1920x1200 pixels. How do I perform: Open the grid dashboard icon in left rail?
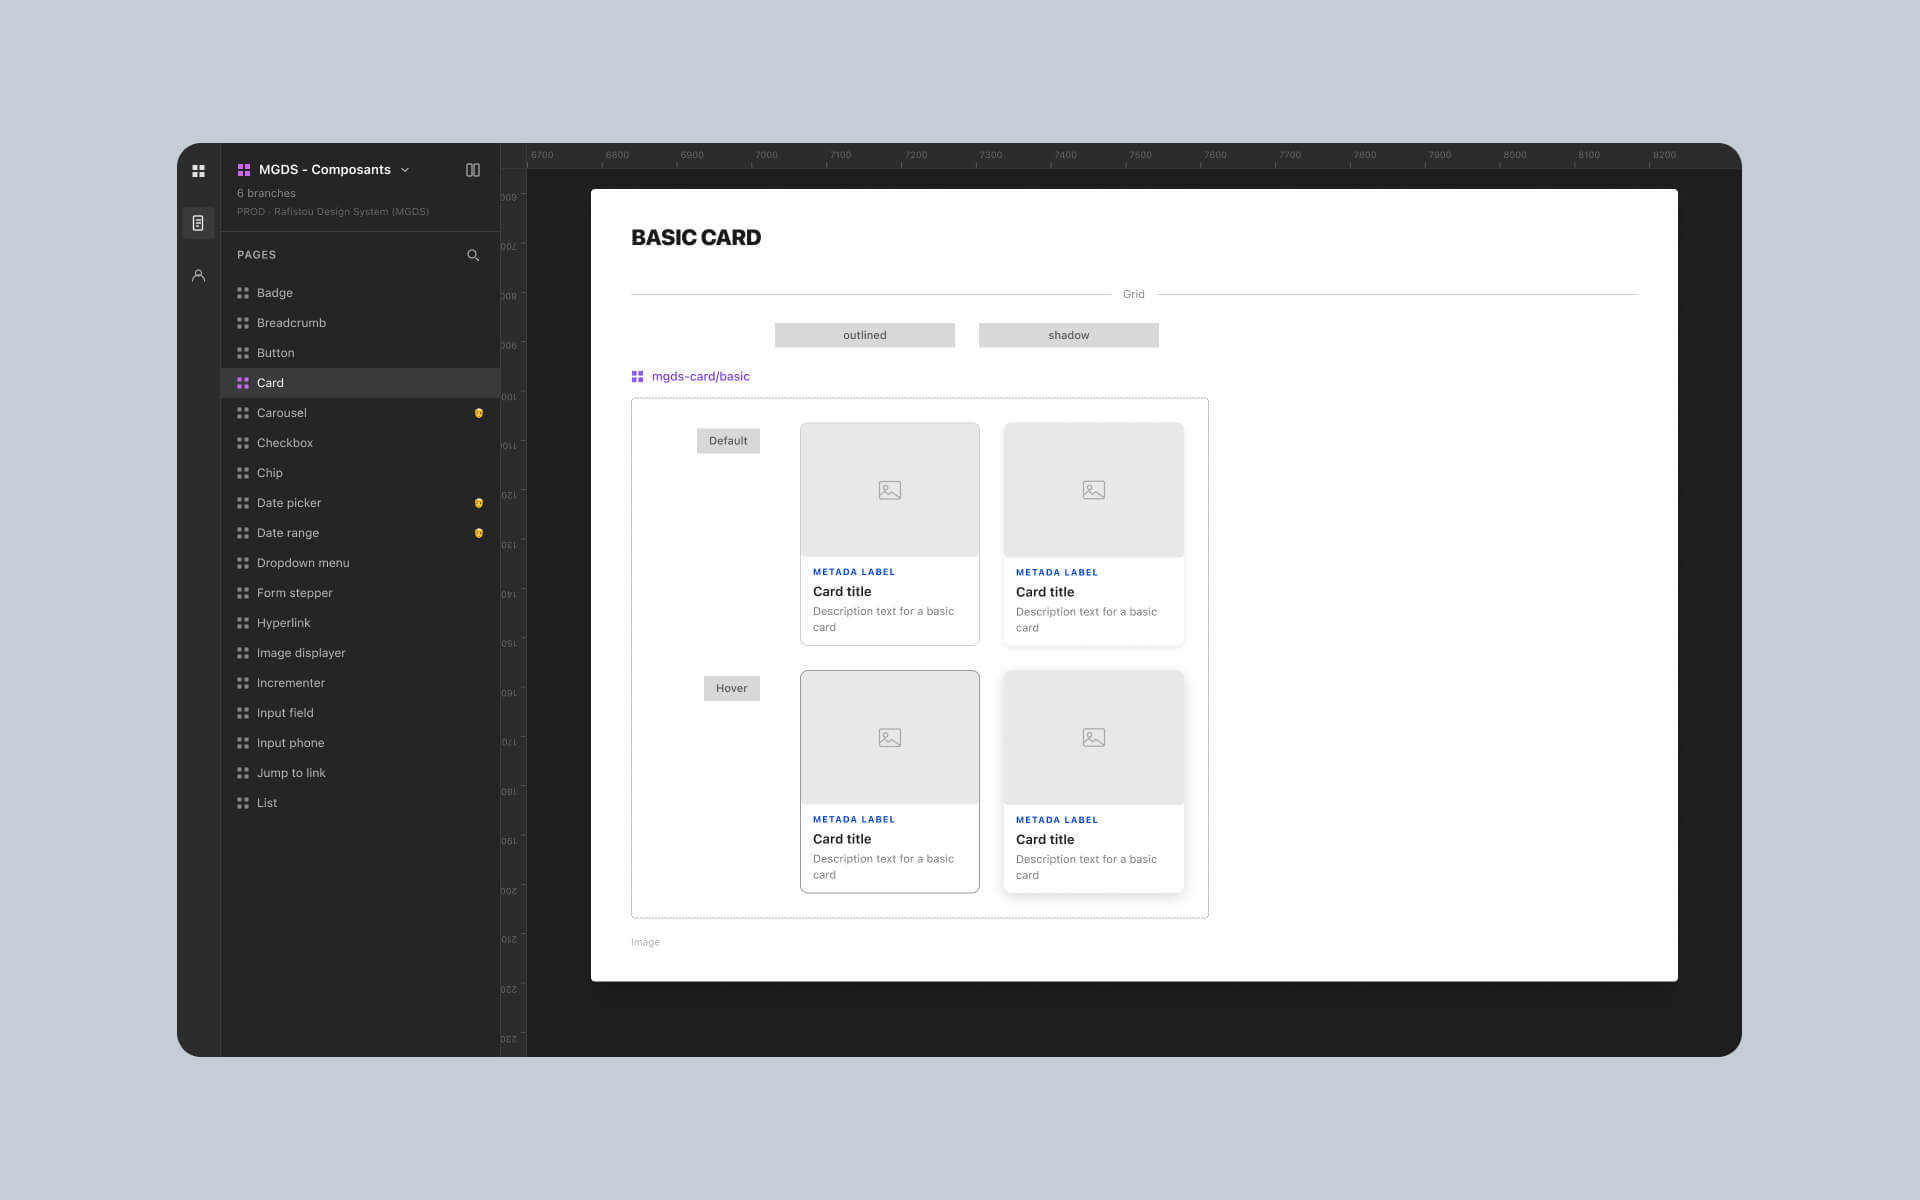[x=198, y=171]
